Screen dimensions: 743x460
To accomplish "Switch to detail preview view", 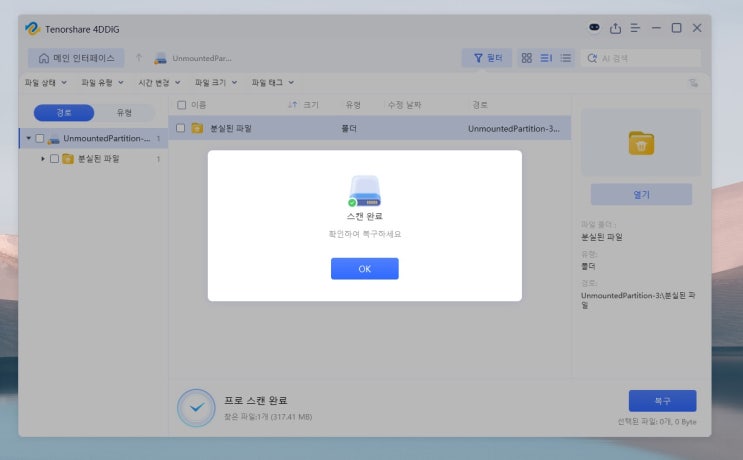I will 546,58.
